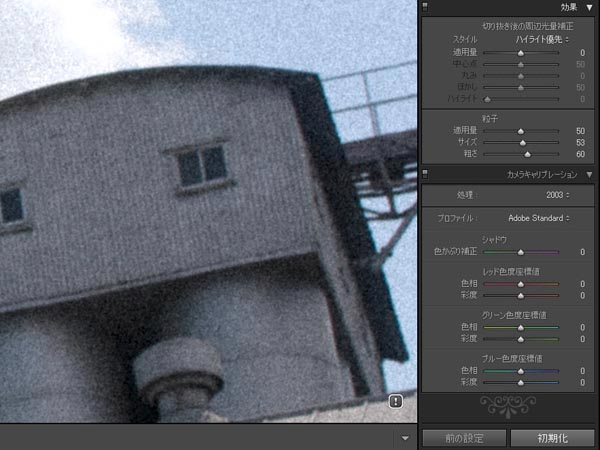The image size is (600, 450).
Task: Open the プロファイル dropdown showing Adobe Standard
Action: [x=539, y=218]
